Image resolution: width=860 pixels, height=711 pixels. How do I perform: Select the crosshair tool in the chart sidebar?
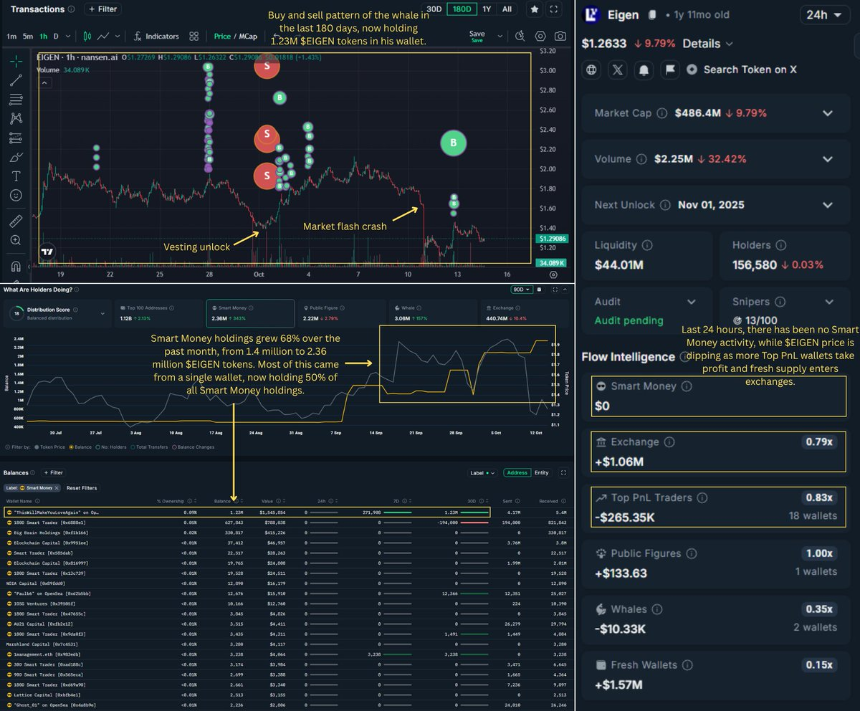tap(14, 61)
